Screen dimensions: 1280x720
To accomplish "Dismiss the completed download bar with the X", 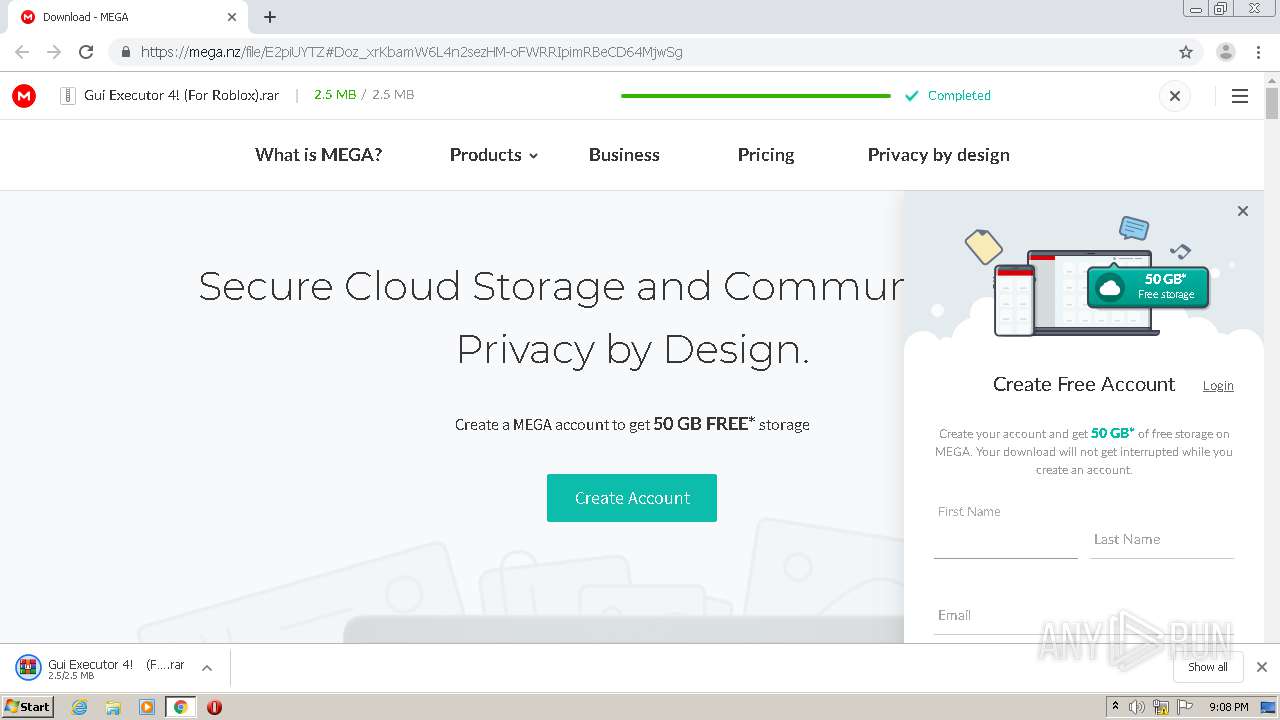I will (x=1175, y=96).
